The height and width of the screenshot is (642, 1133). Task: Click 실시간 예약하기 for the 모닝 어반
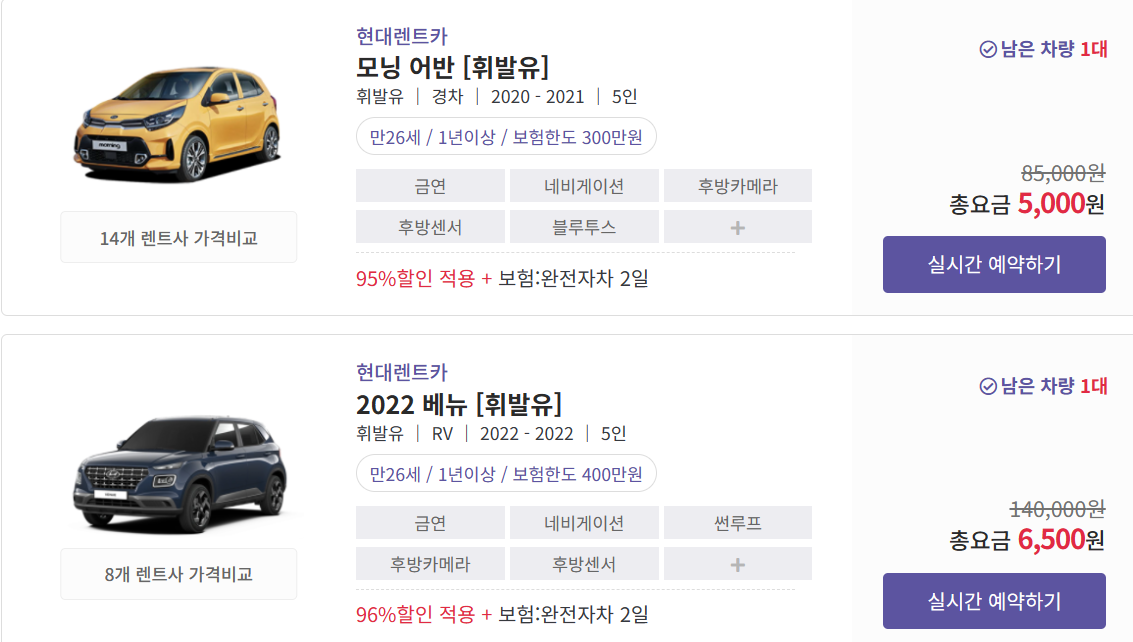pos(993,264)
